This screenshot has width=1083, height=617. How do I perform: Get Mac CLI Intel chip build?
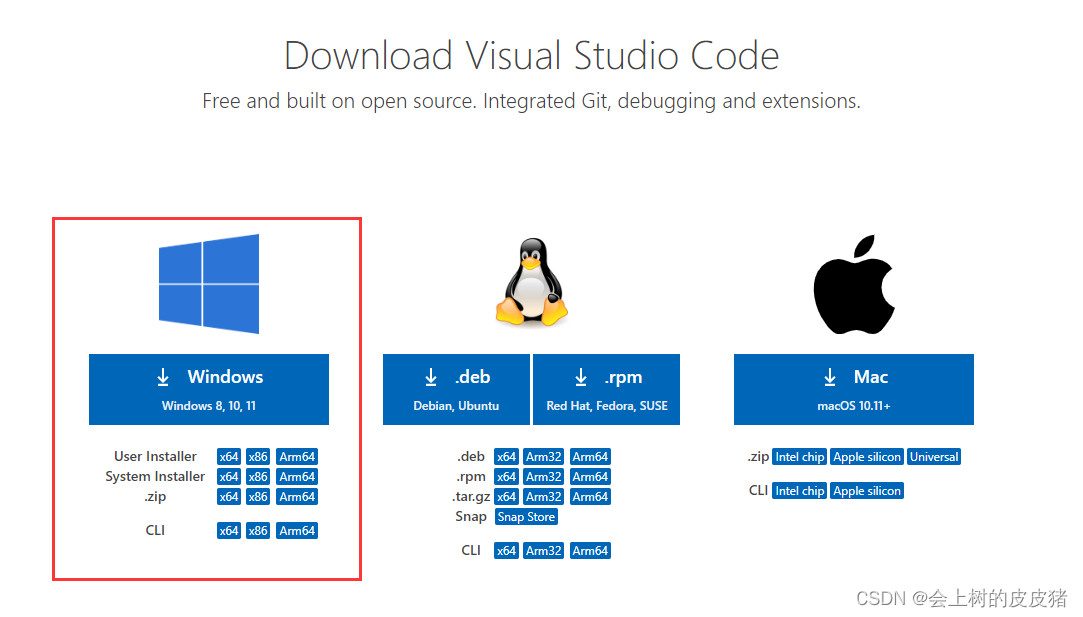point(800,491)
